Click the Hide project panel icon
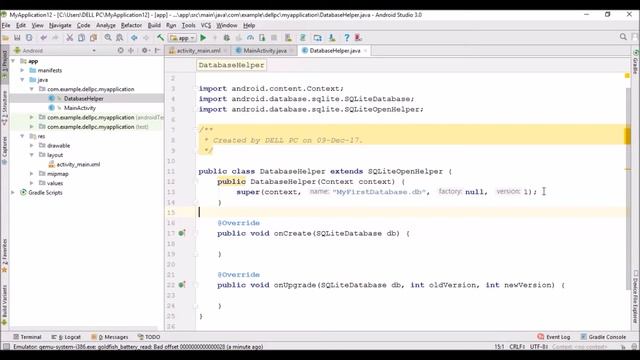 (157, 51)
